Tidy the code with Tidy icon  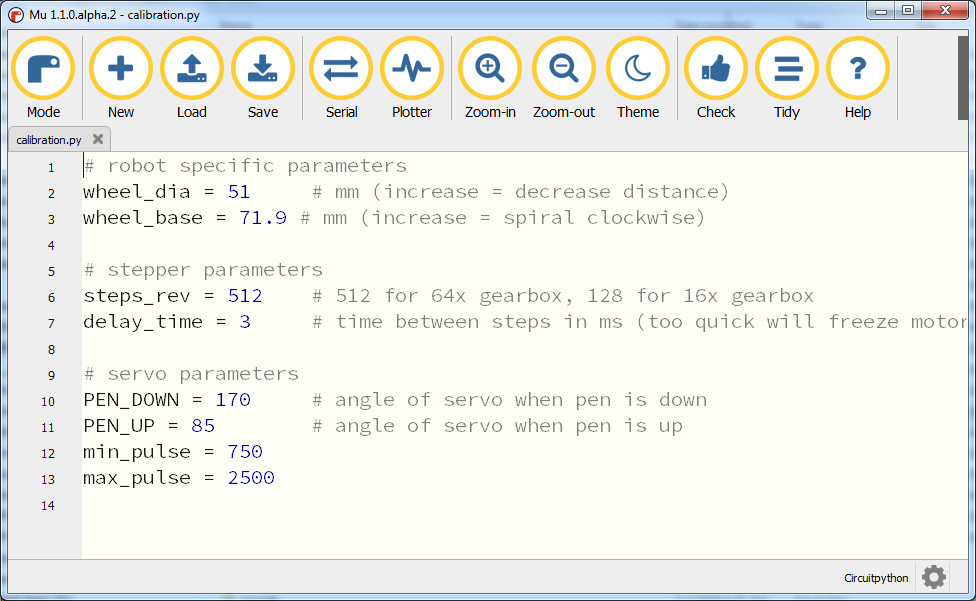pos(787,68)
